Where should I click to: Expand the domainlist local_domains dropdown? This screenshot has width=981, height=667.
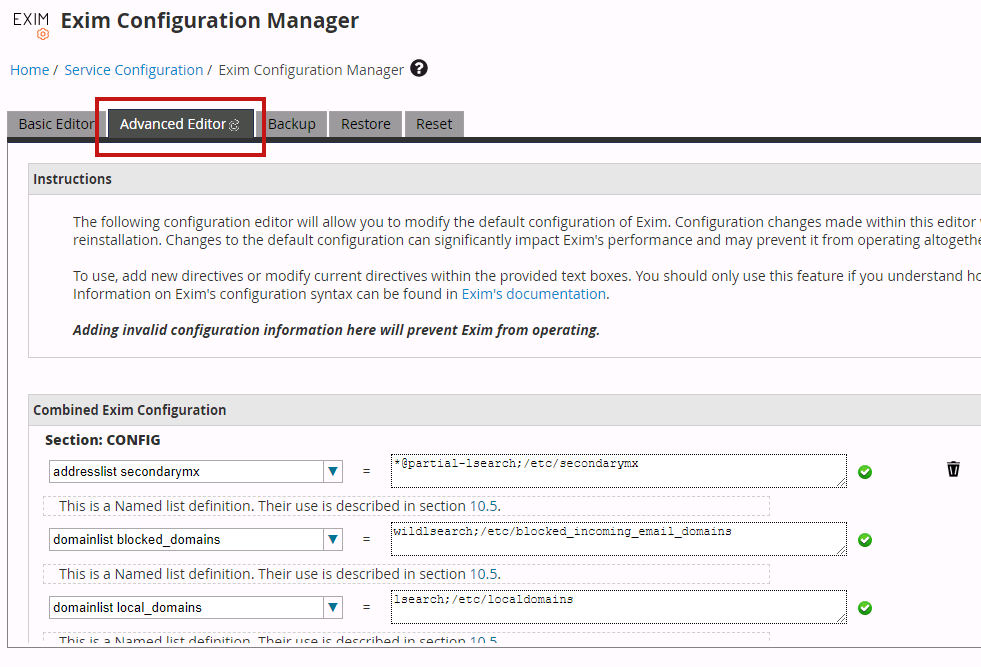[333, 608]
